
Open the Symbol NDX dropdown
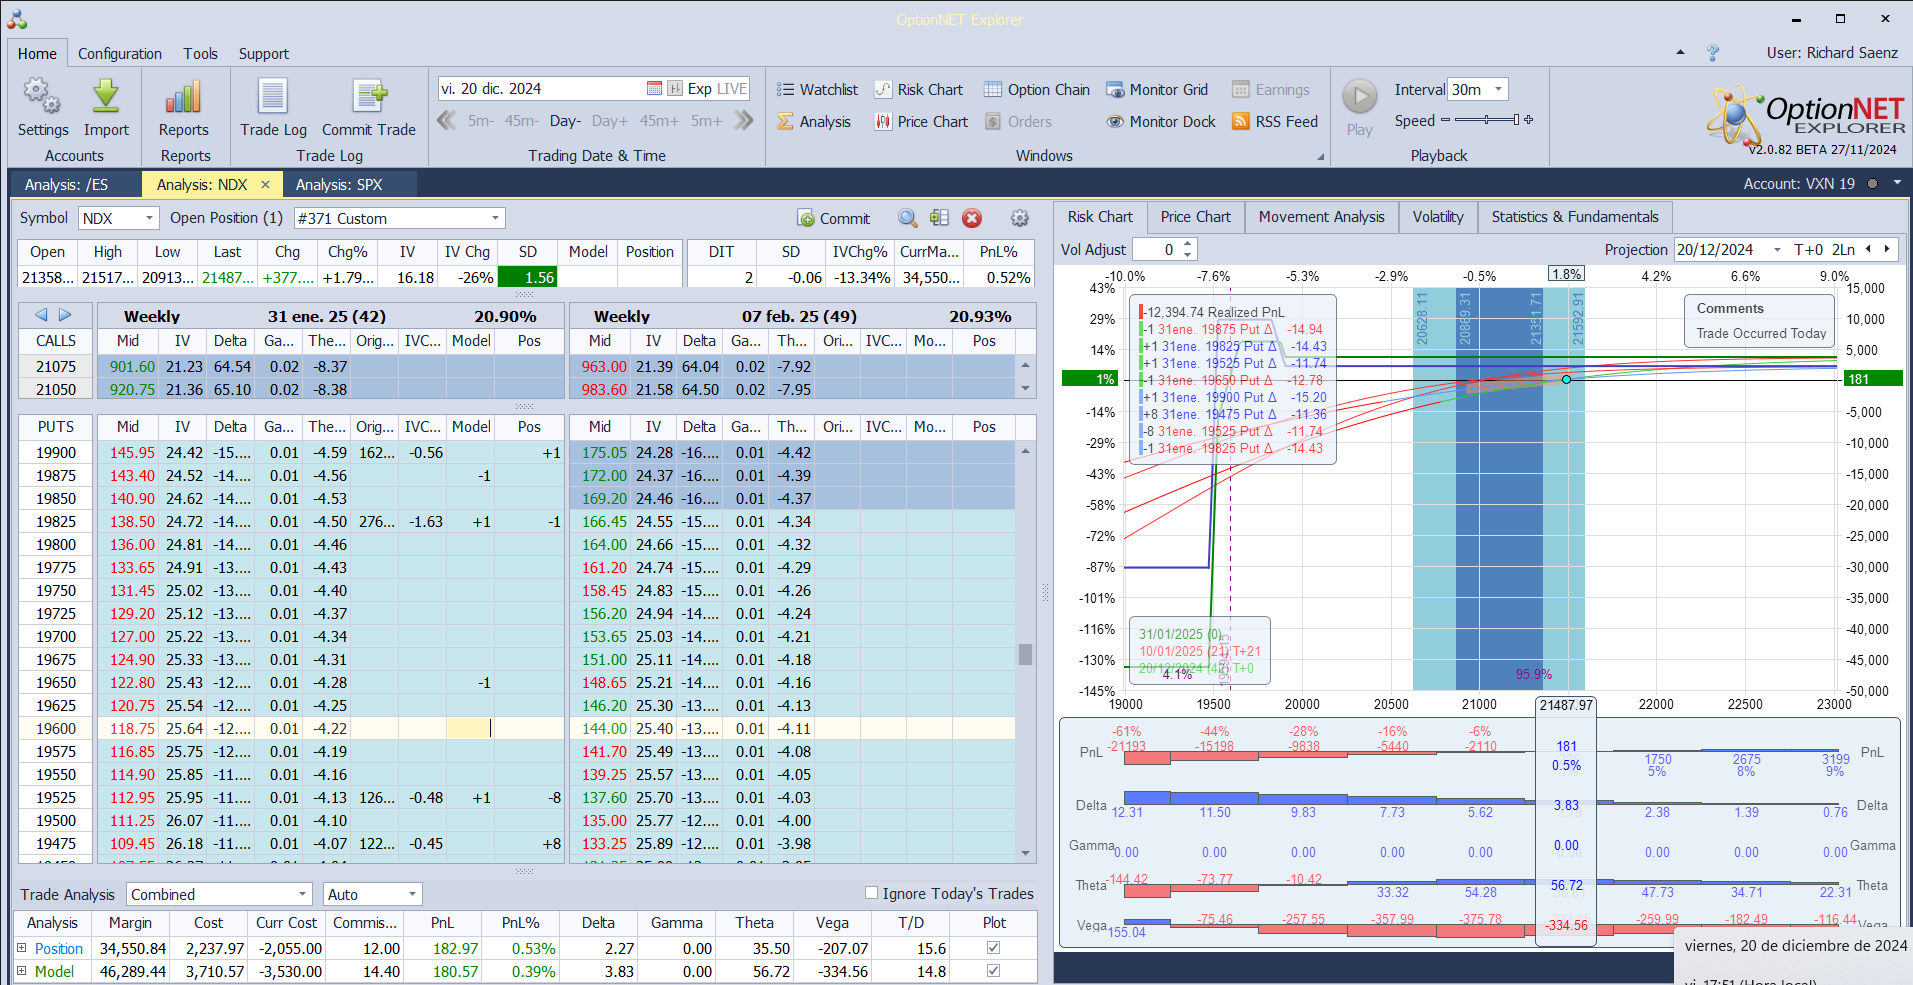click(x=150, y=218)
